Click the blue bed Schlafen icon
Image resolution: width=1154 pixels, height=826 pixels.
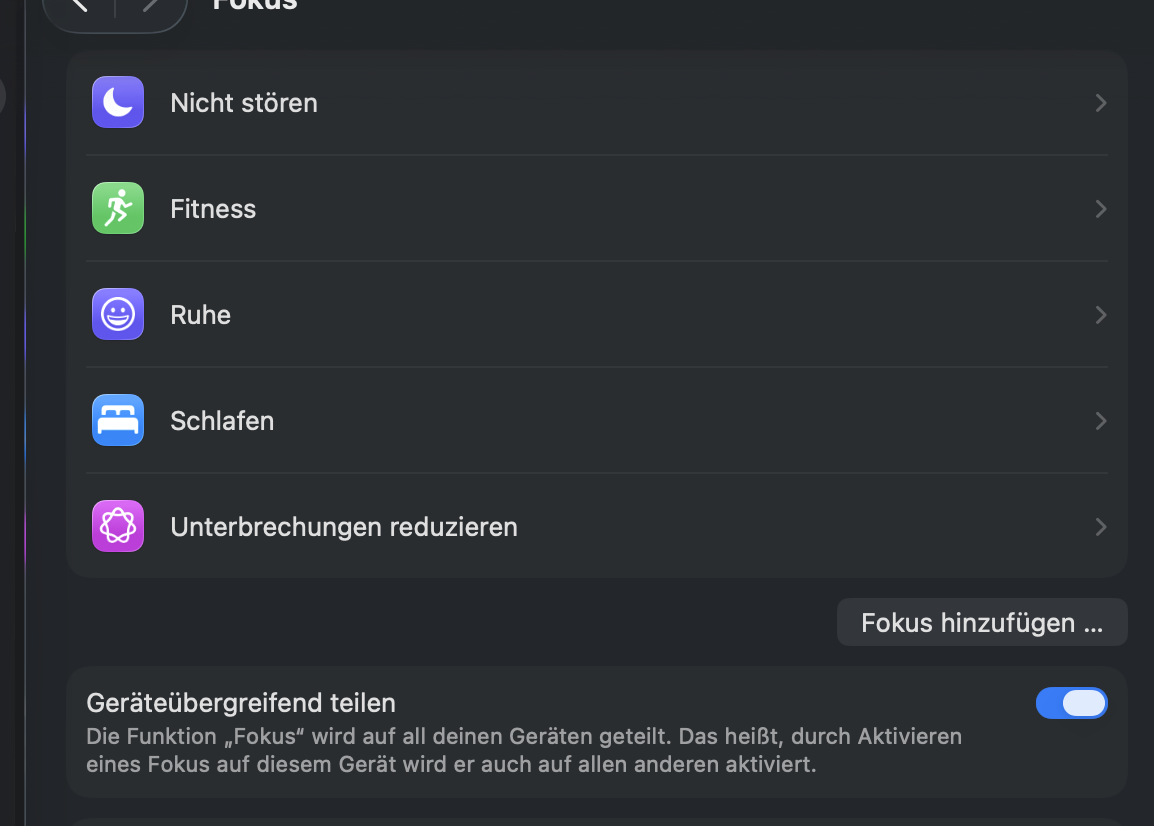tap(118, 421)
